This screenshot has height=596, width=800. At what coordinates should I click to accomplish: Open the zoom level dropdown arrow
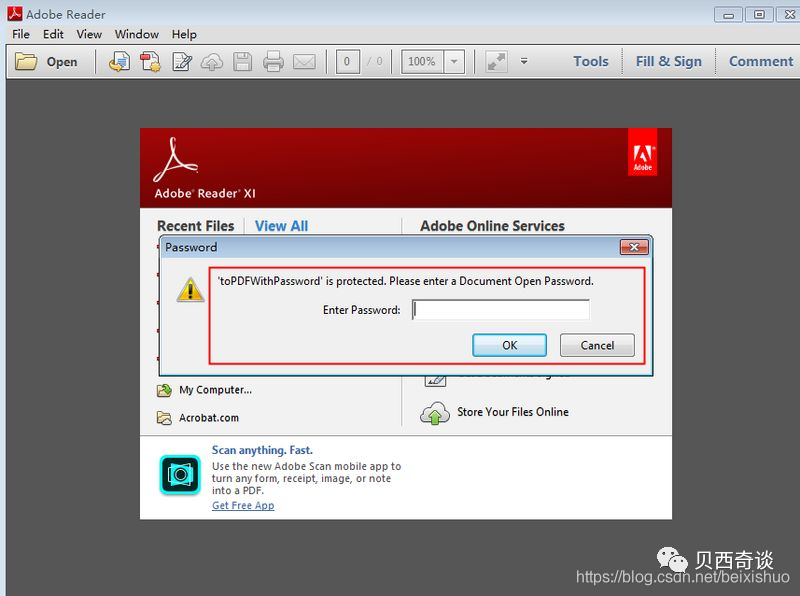tap(454, 62)
